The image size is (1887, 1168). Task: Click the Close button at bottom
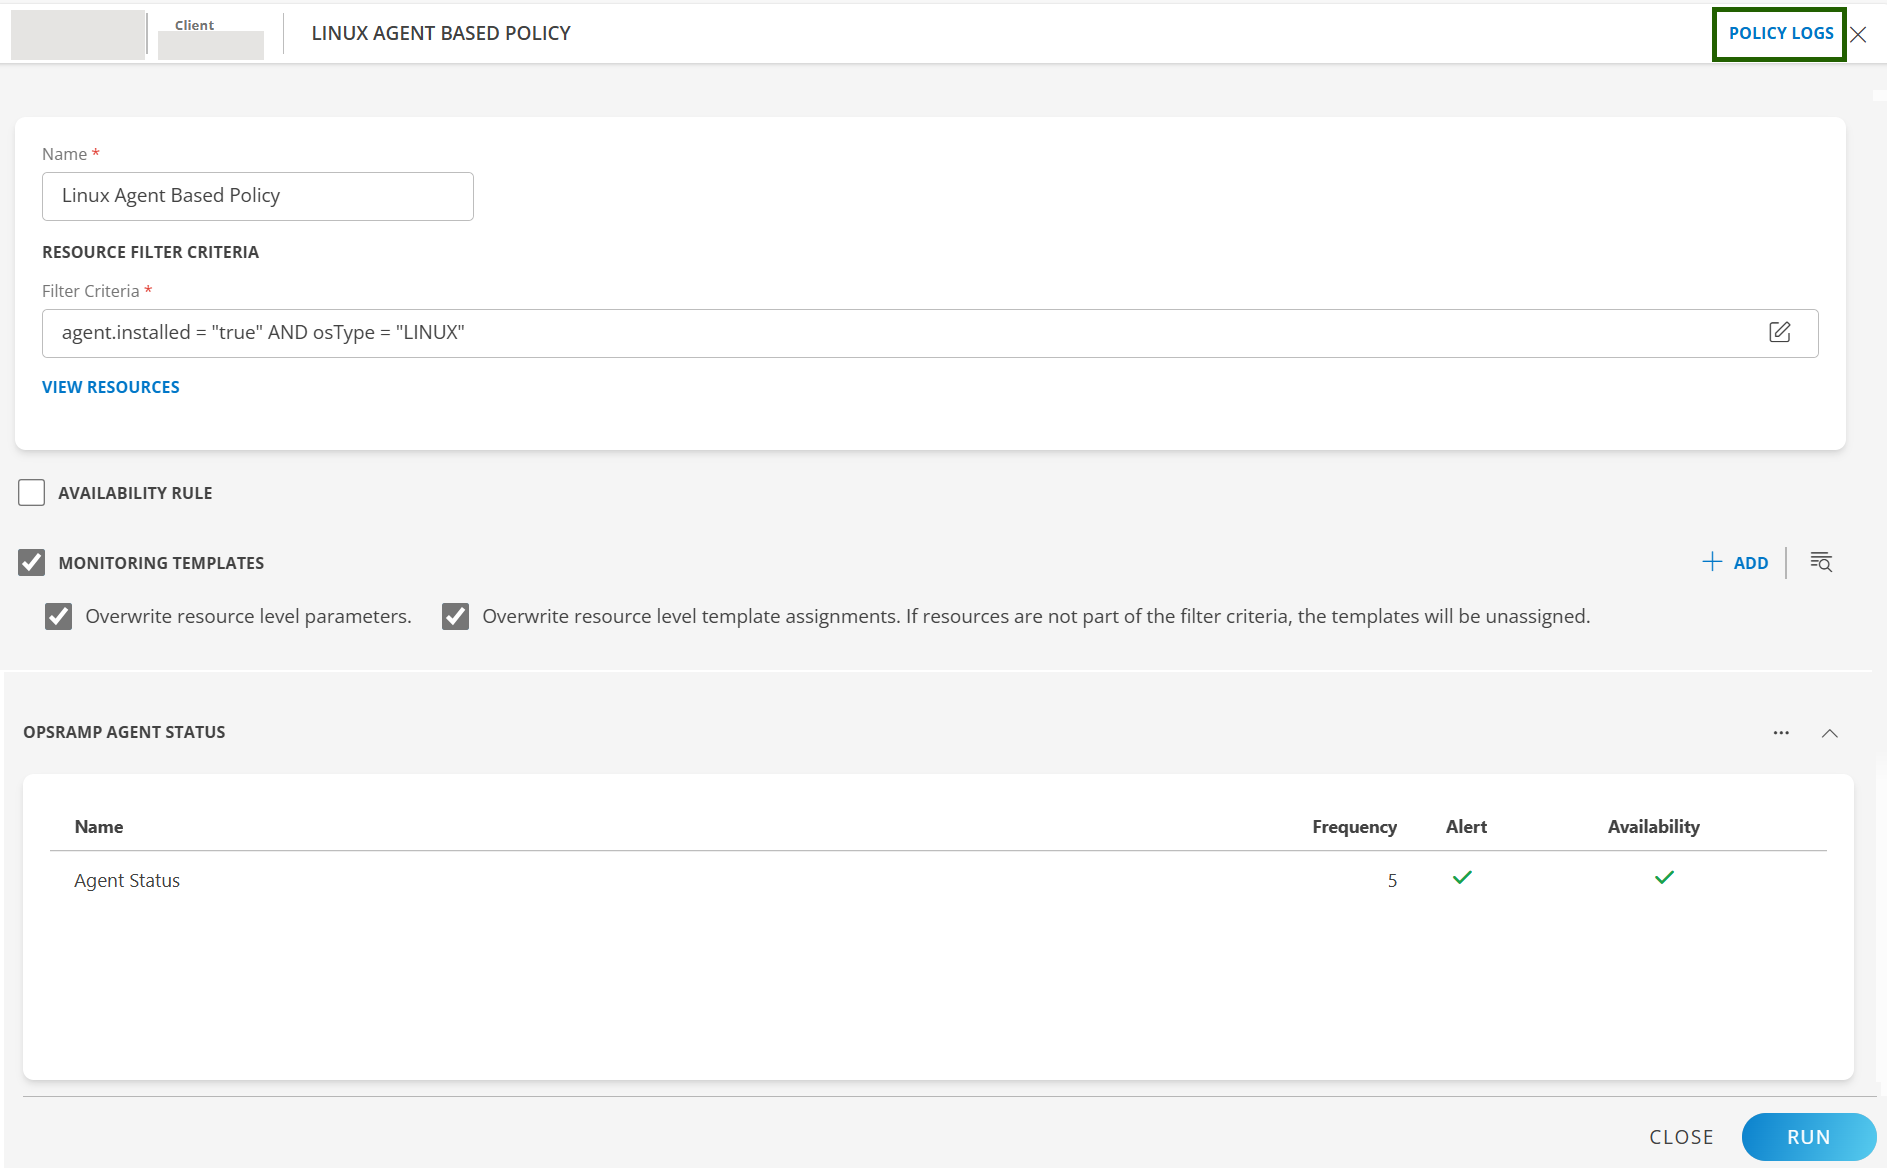click(x=1681, y=1137)
